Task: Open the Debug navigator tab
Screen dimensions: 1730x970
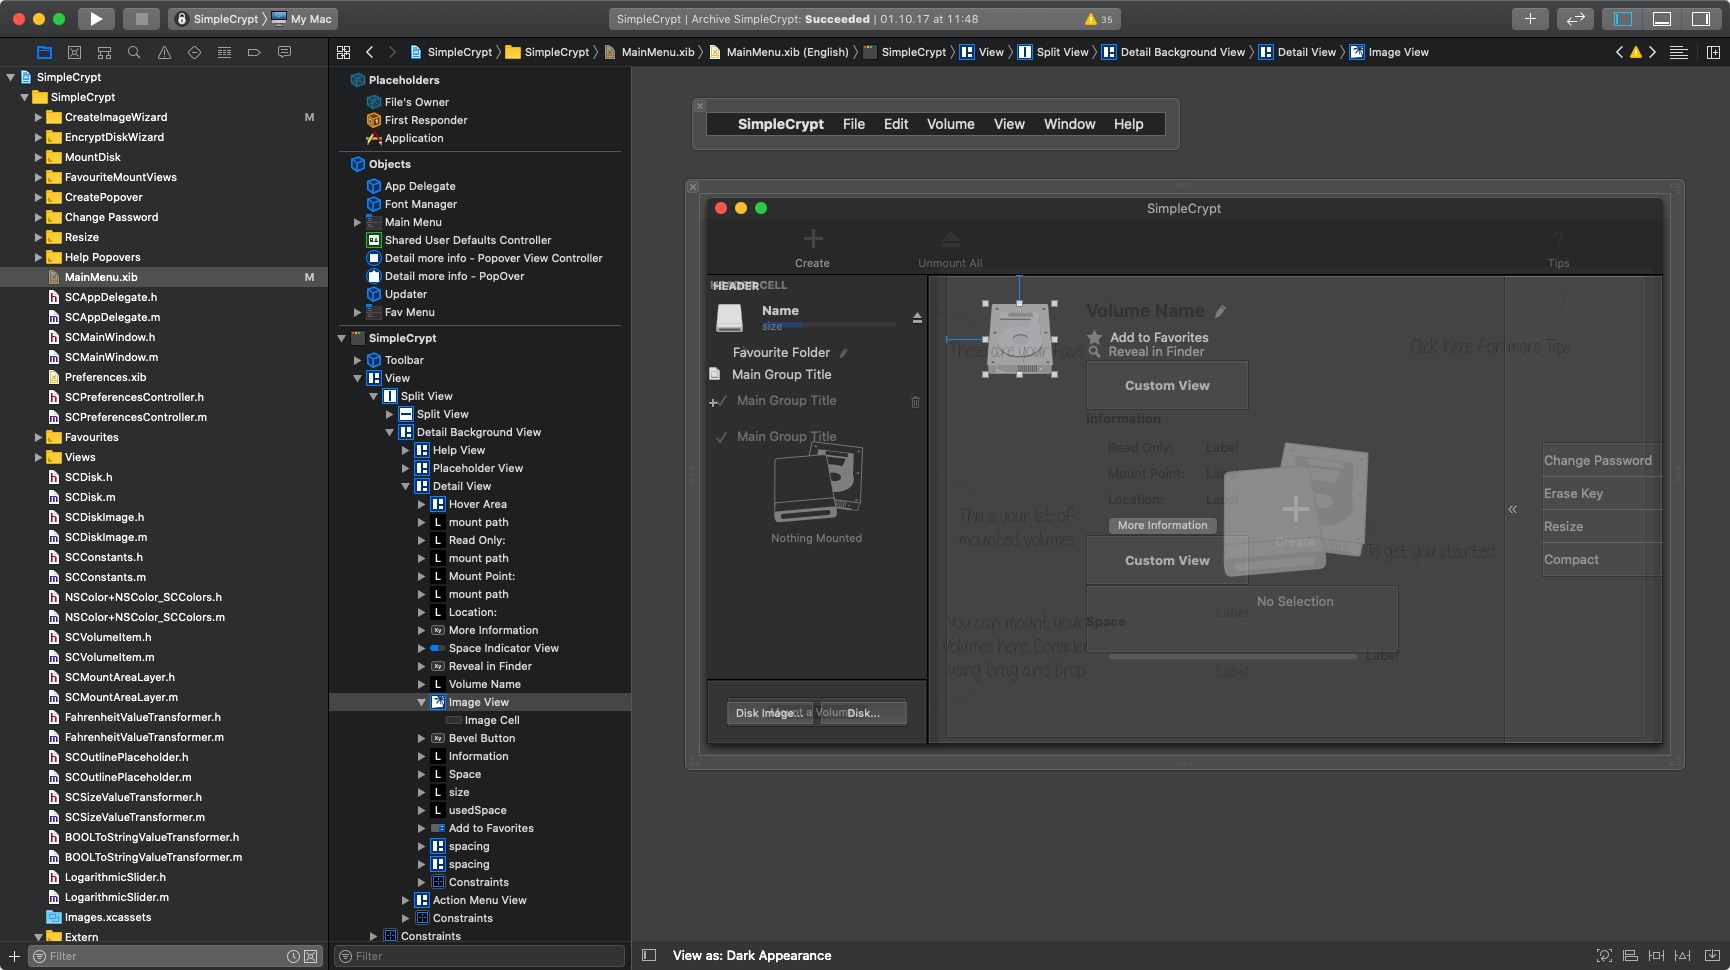Action: pos(224,52)
